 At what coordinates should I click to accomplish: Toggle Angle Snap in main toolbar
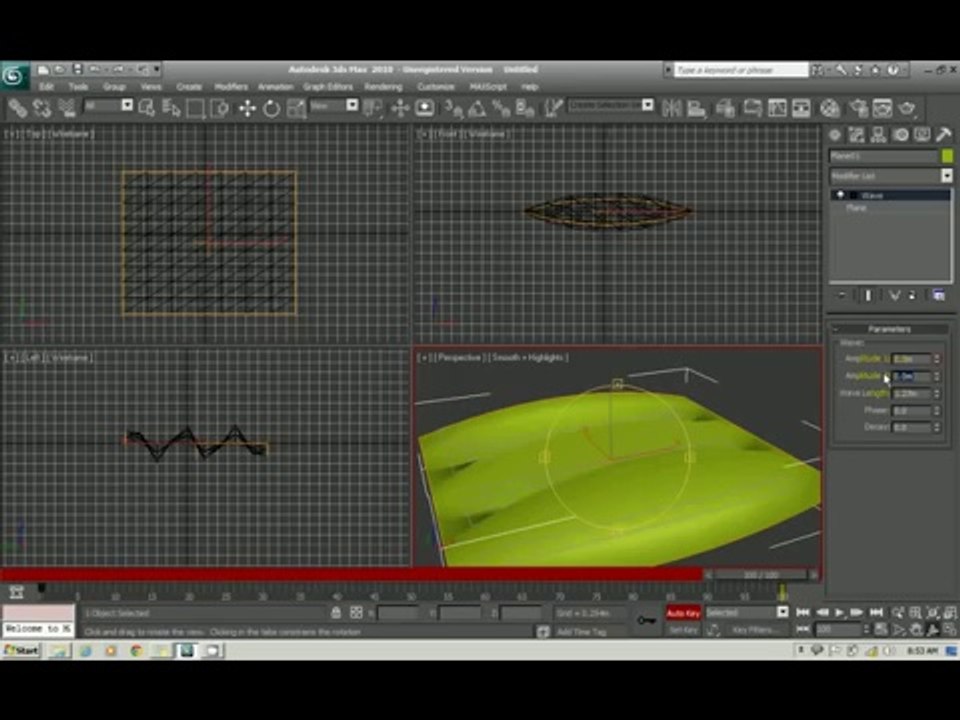tap(477, 109)
